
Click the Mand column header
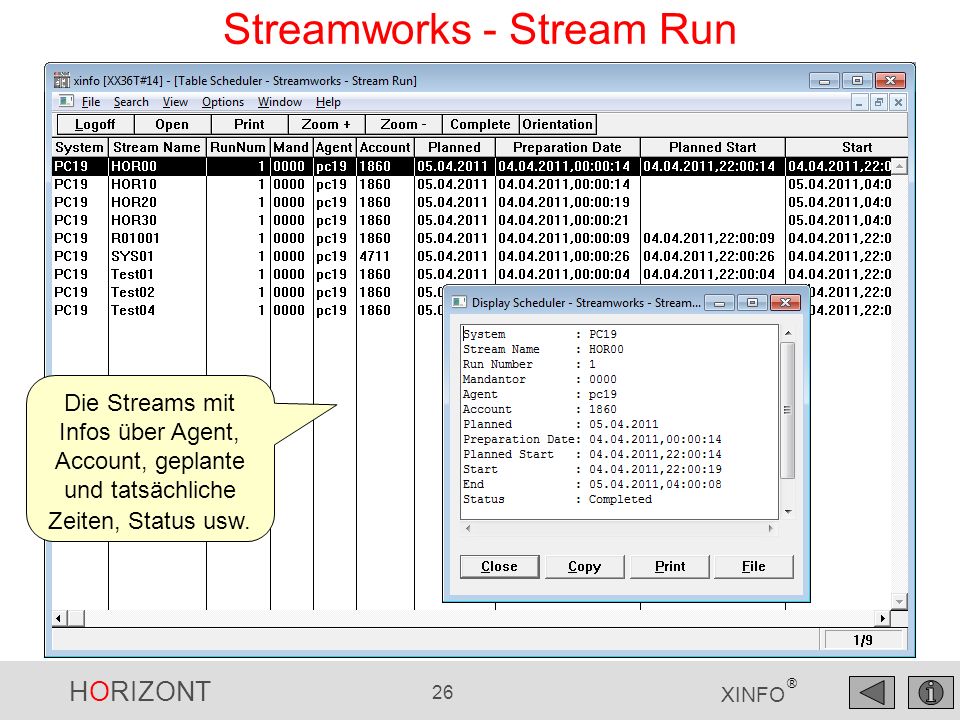[x=291, y=148]
